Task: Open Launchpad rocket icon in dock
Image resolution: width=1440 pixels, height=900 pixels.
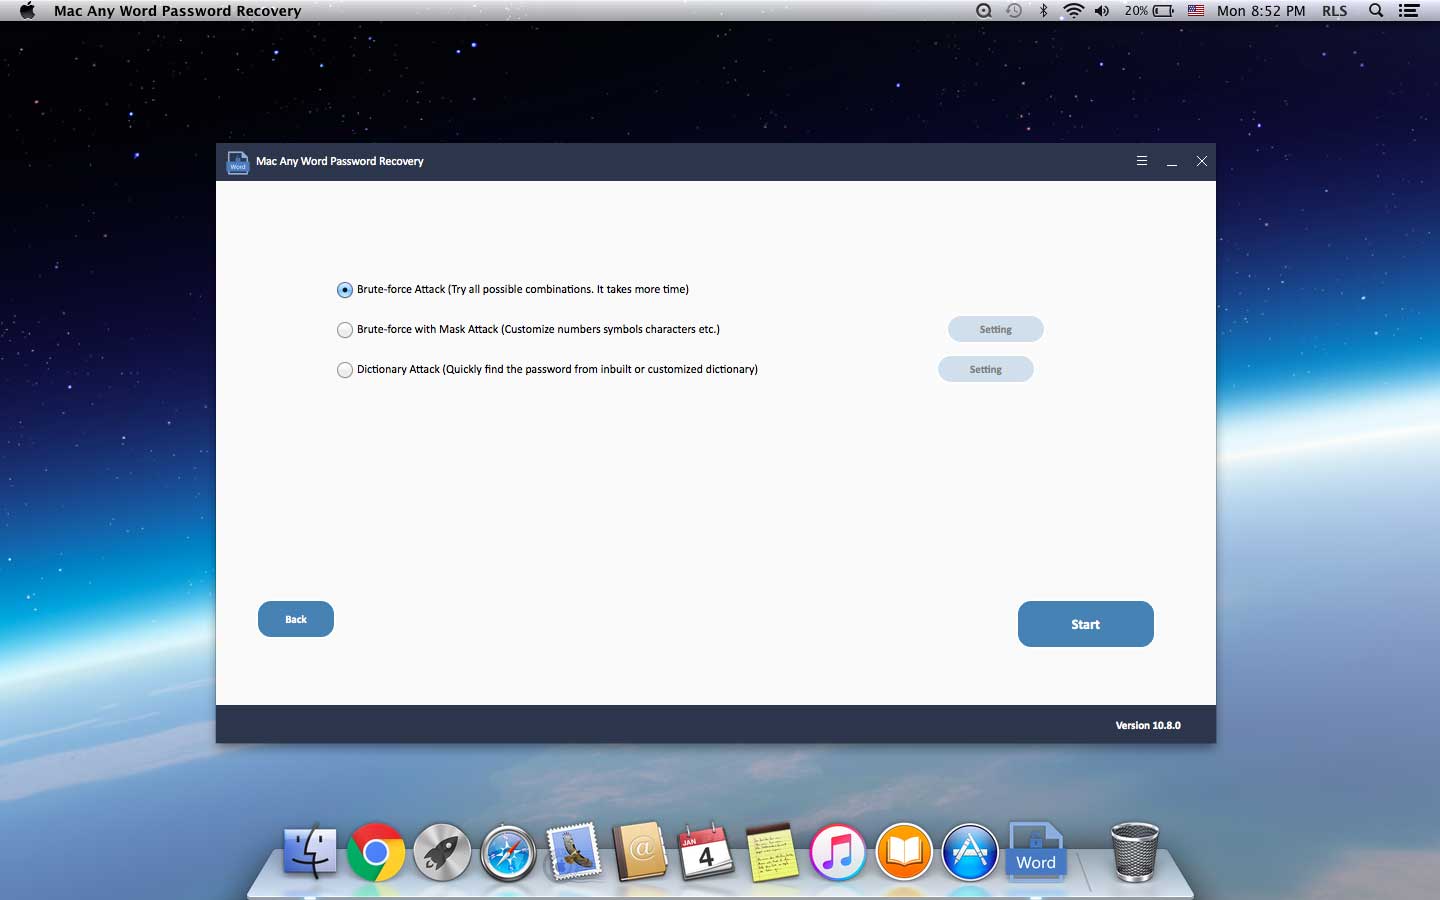Action: point(442,853)
